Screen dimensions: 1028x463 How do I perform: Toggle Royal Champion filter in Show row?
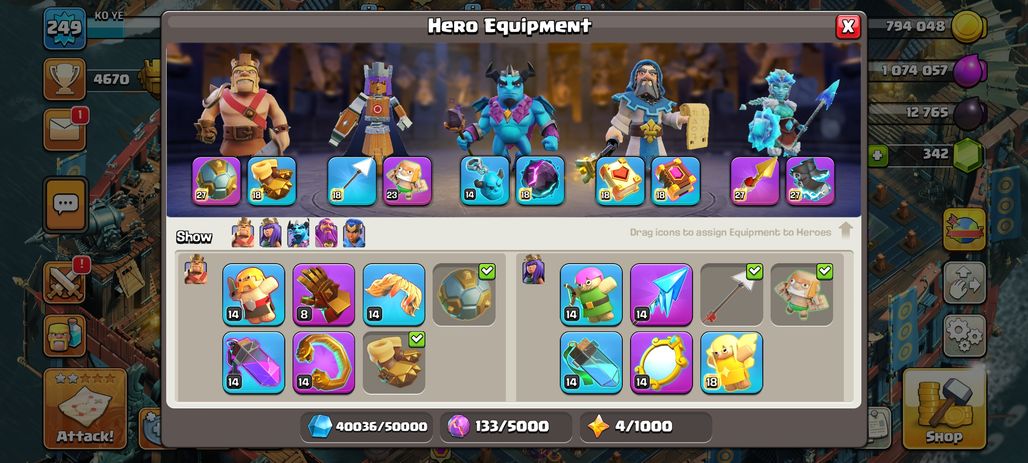point(354,233)
